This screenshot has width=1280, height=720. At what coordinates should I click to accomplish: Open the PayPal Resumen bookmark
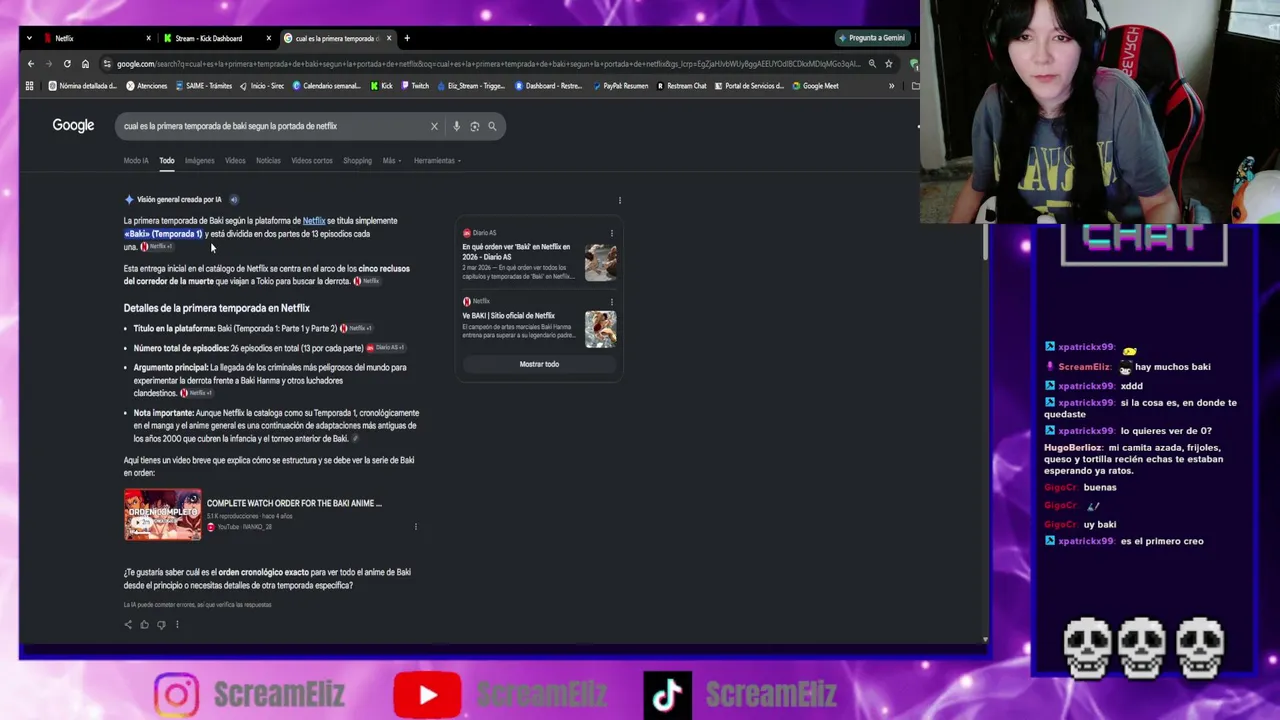[620, 86]
